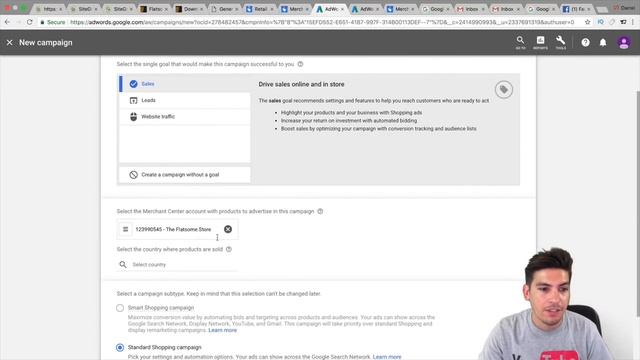Image resolution: width=640 pixels, height=360 pixels.
Task: Select the Sales goal
Action: (x=185, y=84)
